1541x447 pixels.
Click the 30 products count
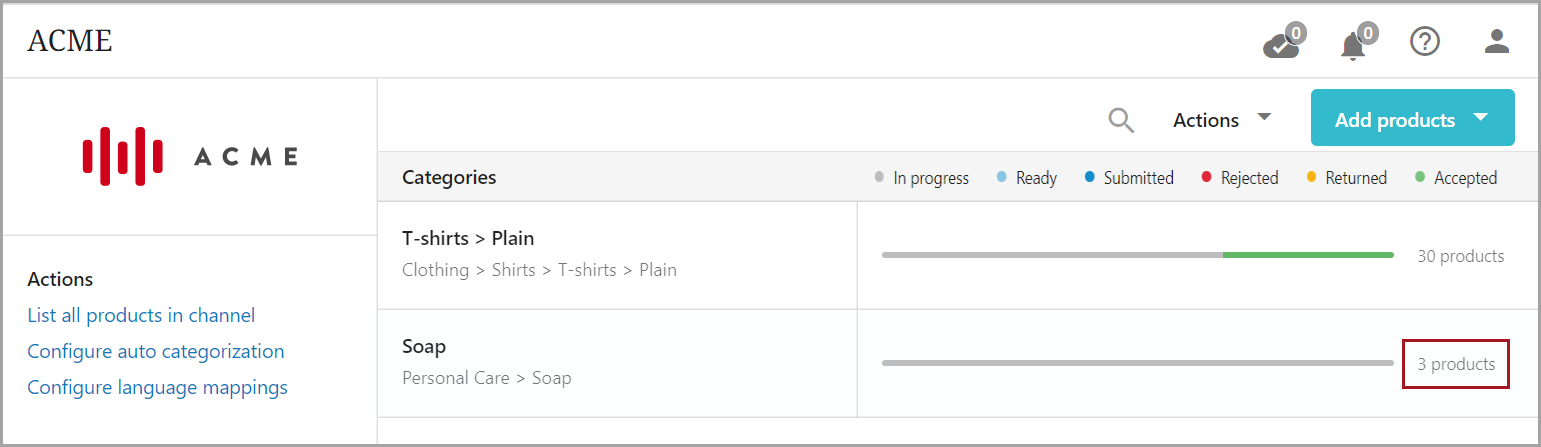tap(1460, 256)
